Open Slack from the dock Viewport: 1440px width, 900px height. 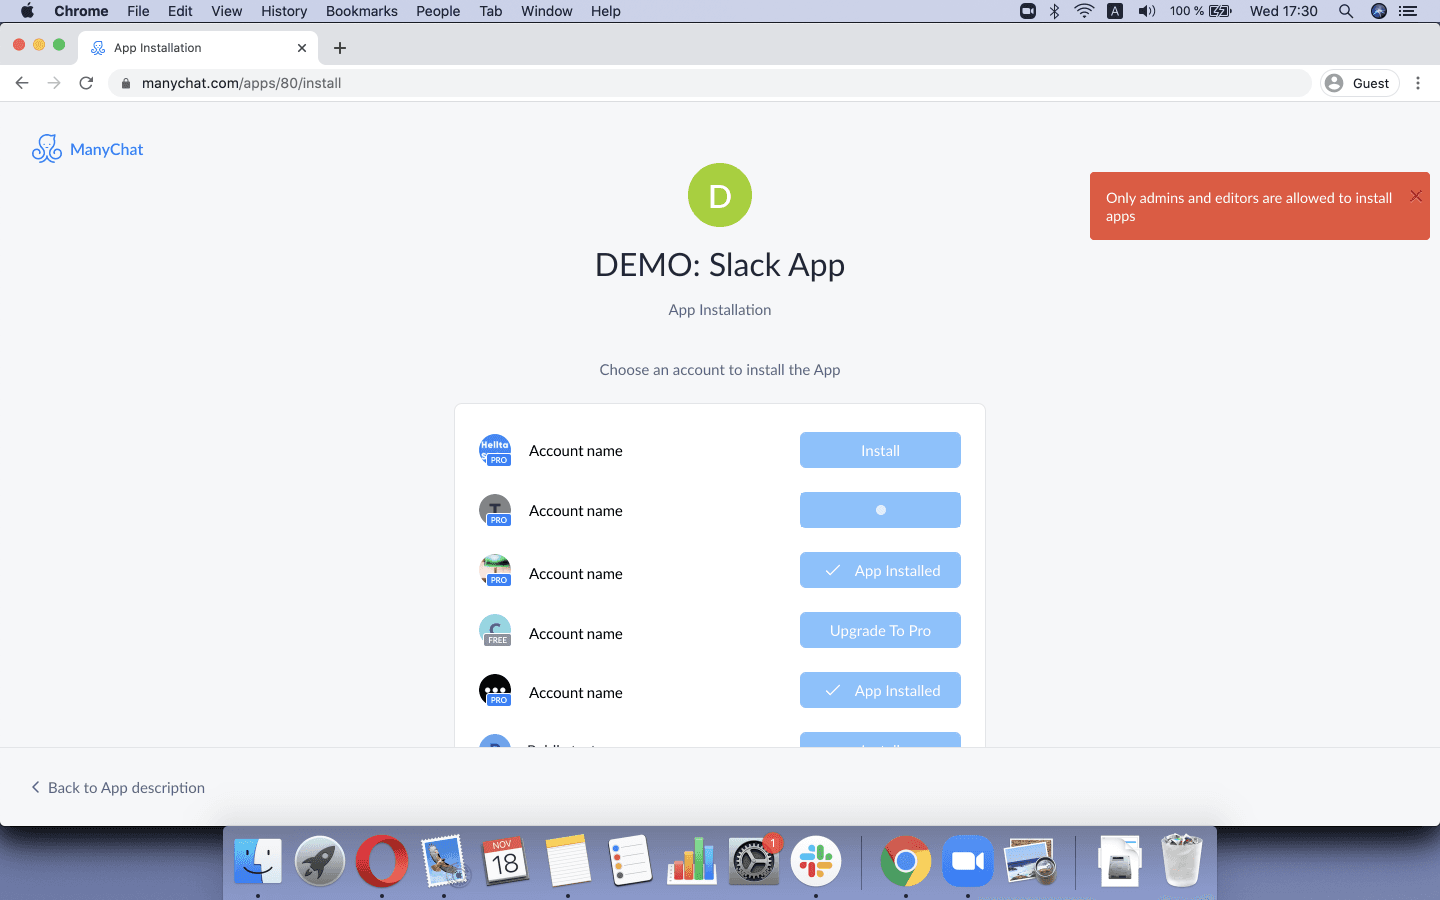816,861
